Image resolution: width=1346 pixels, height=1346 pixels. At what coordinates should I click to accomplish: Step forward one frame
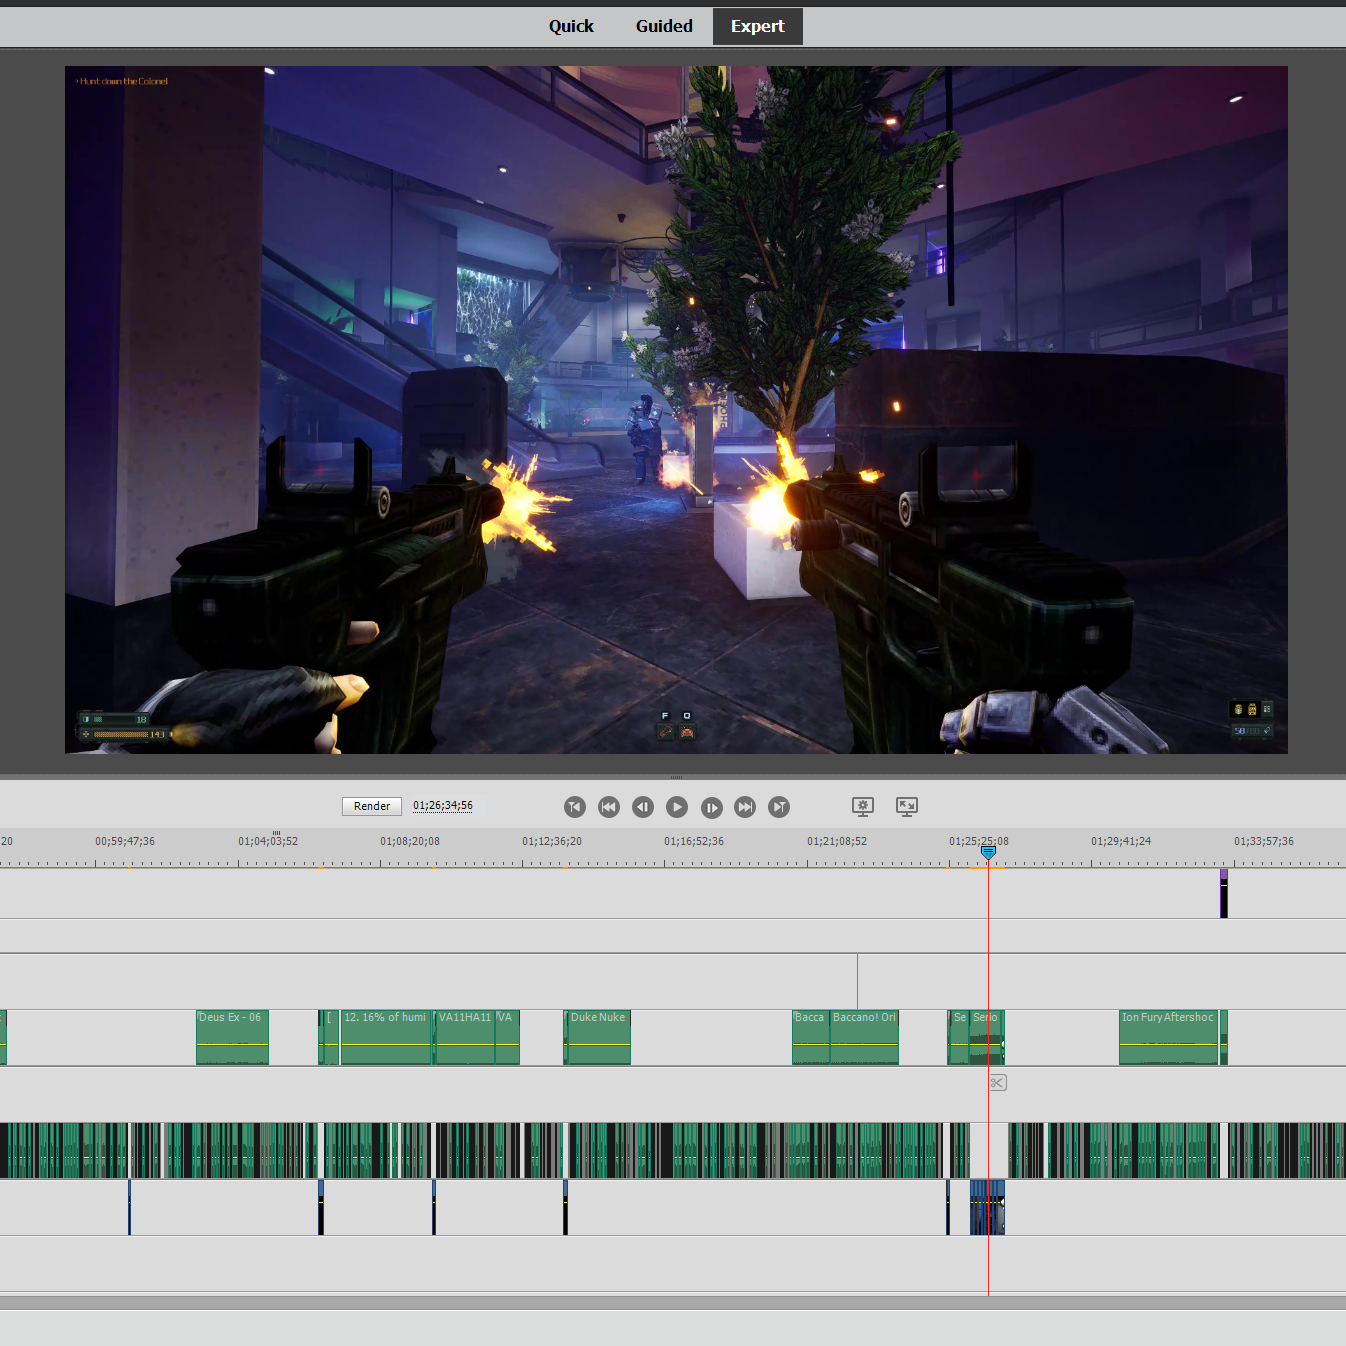coord(711,807)
